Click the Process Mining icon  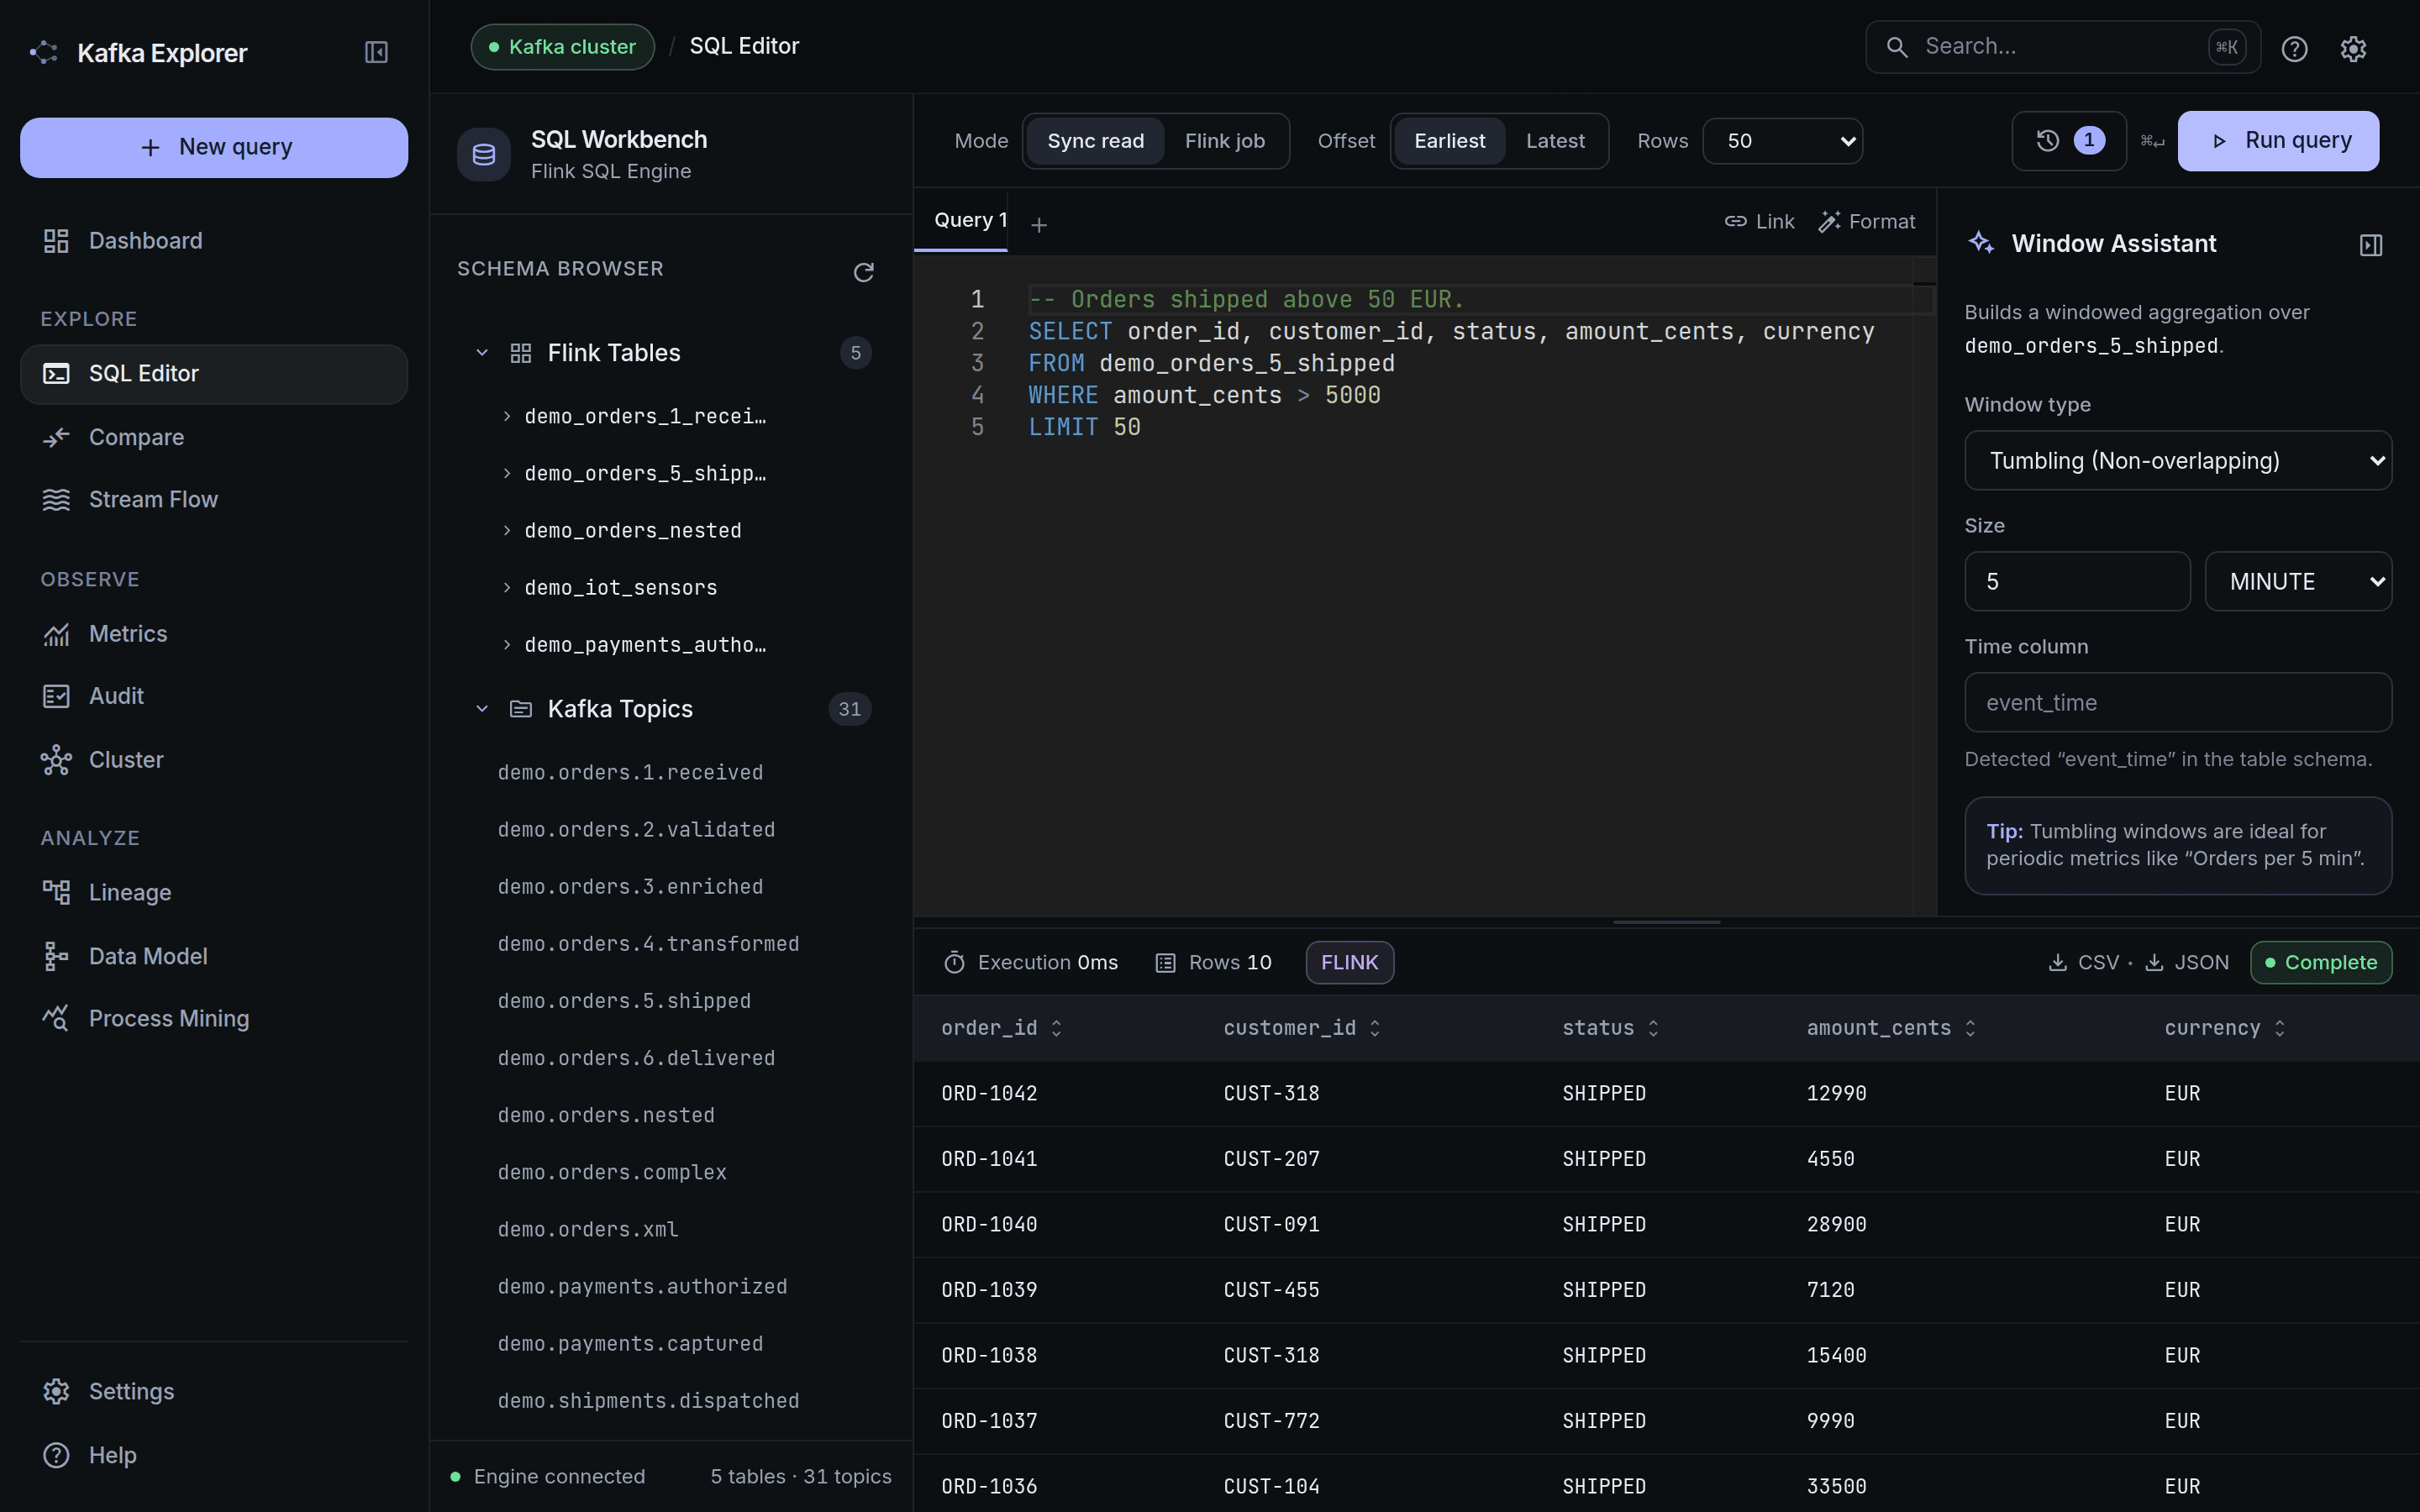pos(56,1018)
